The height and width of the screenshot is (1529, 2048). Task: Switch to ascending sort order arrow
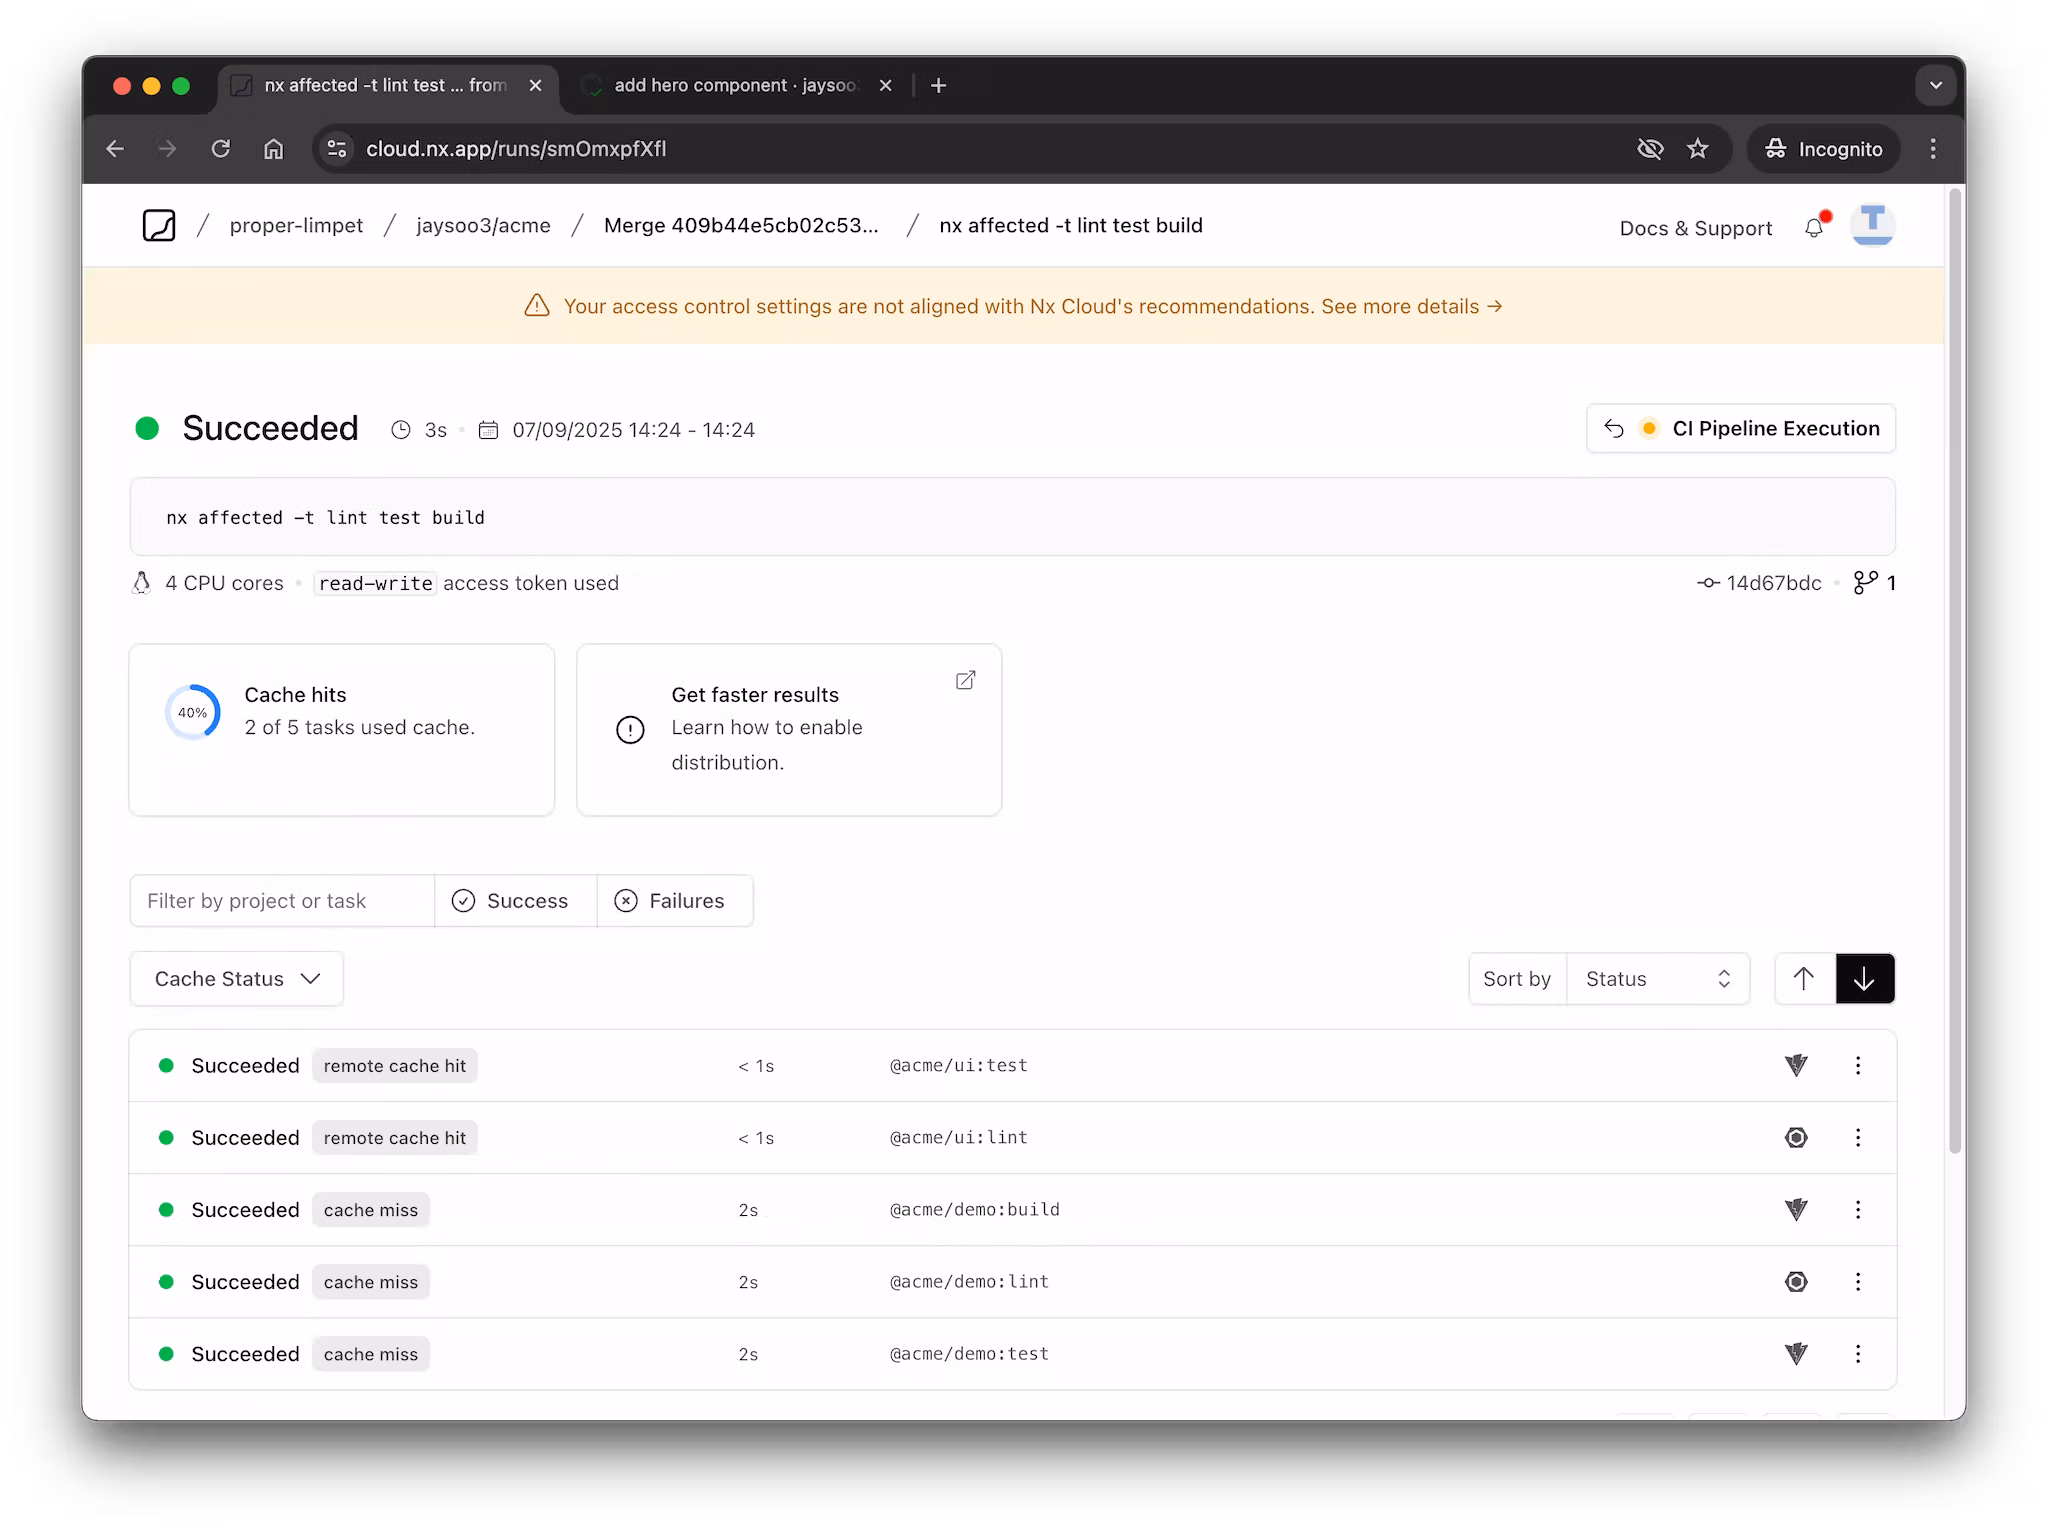[1804, 979]
